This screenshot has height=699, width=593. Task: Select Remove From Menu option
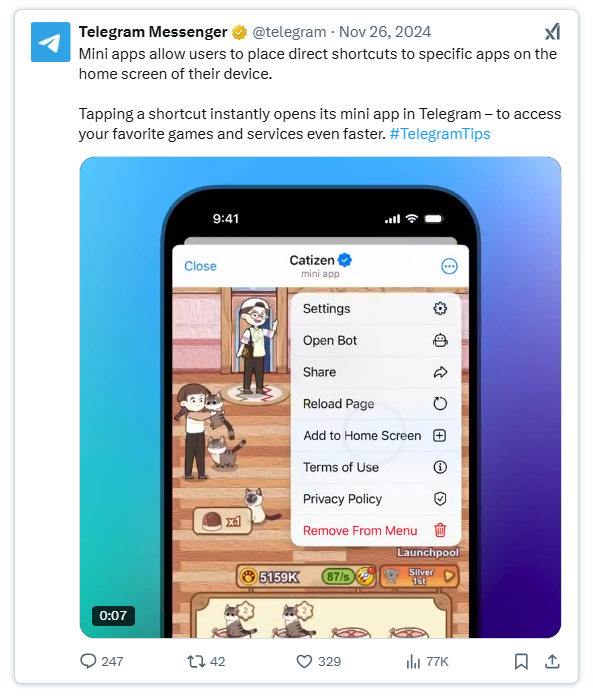point(375,530)
